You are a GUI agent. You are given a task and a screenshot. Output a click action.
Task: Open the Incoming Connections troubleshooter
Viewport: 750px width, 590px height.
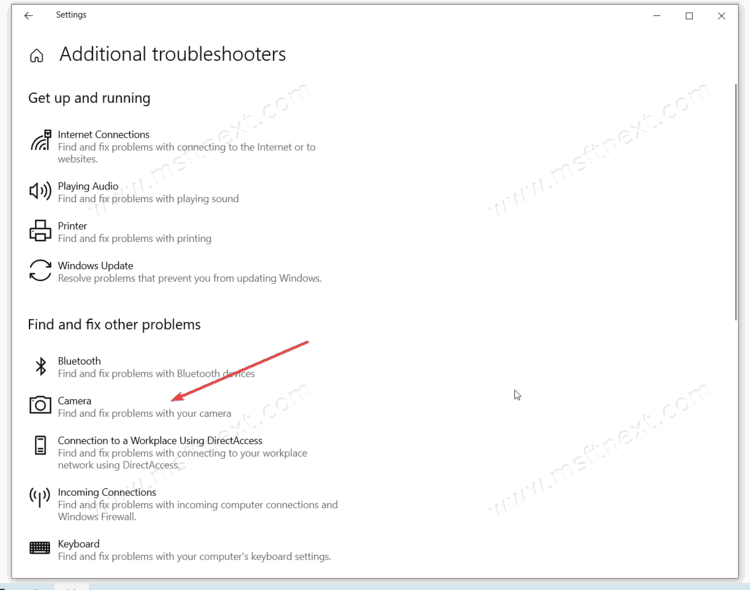(x=184, y=504)
